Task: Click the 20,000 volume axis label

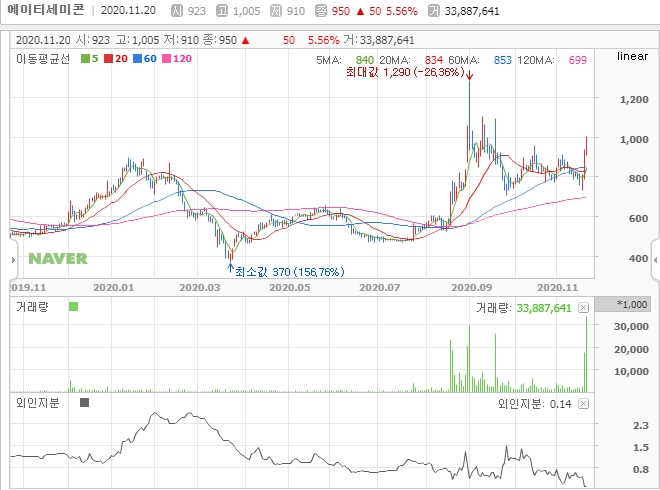Action: click(631, 349)
